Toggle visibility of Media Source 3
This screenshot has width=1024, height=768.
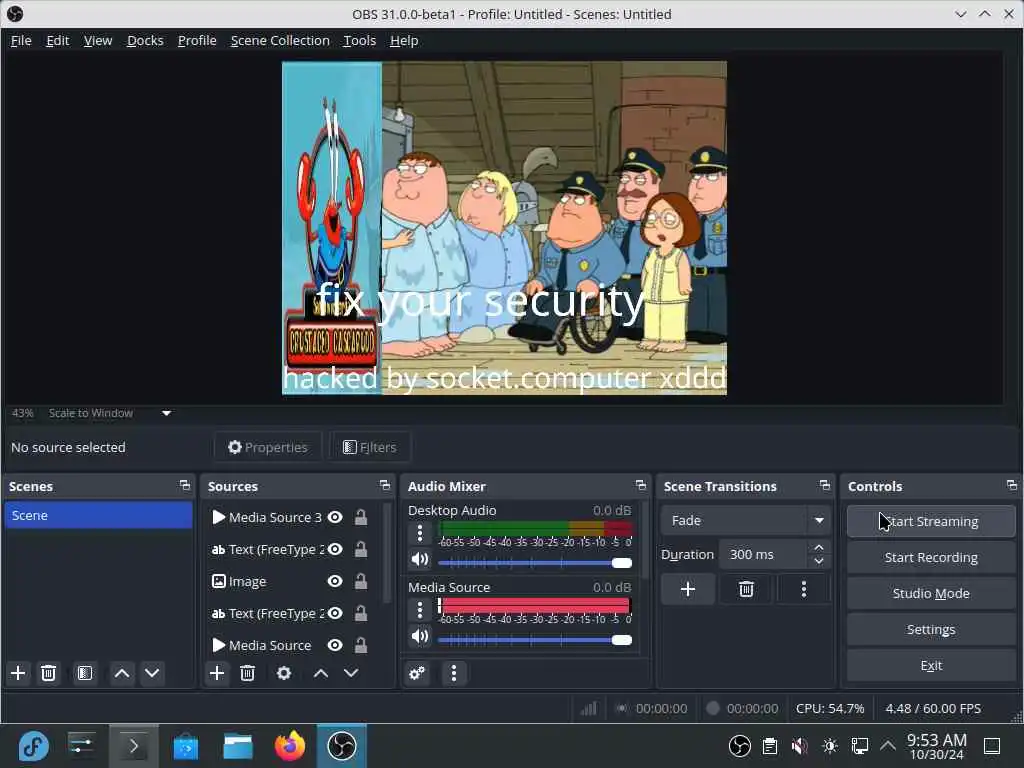335,517
